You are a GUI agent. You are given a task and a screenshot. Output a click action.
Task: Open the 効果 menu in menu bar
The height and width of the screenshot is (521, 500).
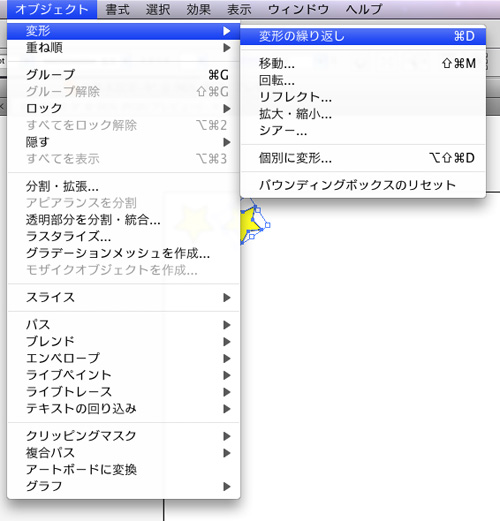(x=199, y=9)
